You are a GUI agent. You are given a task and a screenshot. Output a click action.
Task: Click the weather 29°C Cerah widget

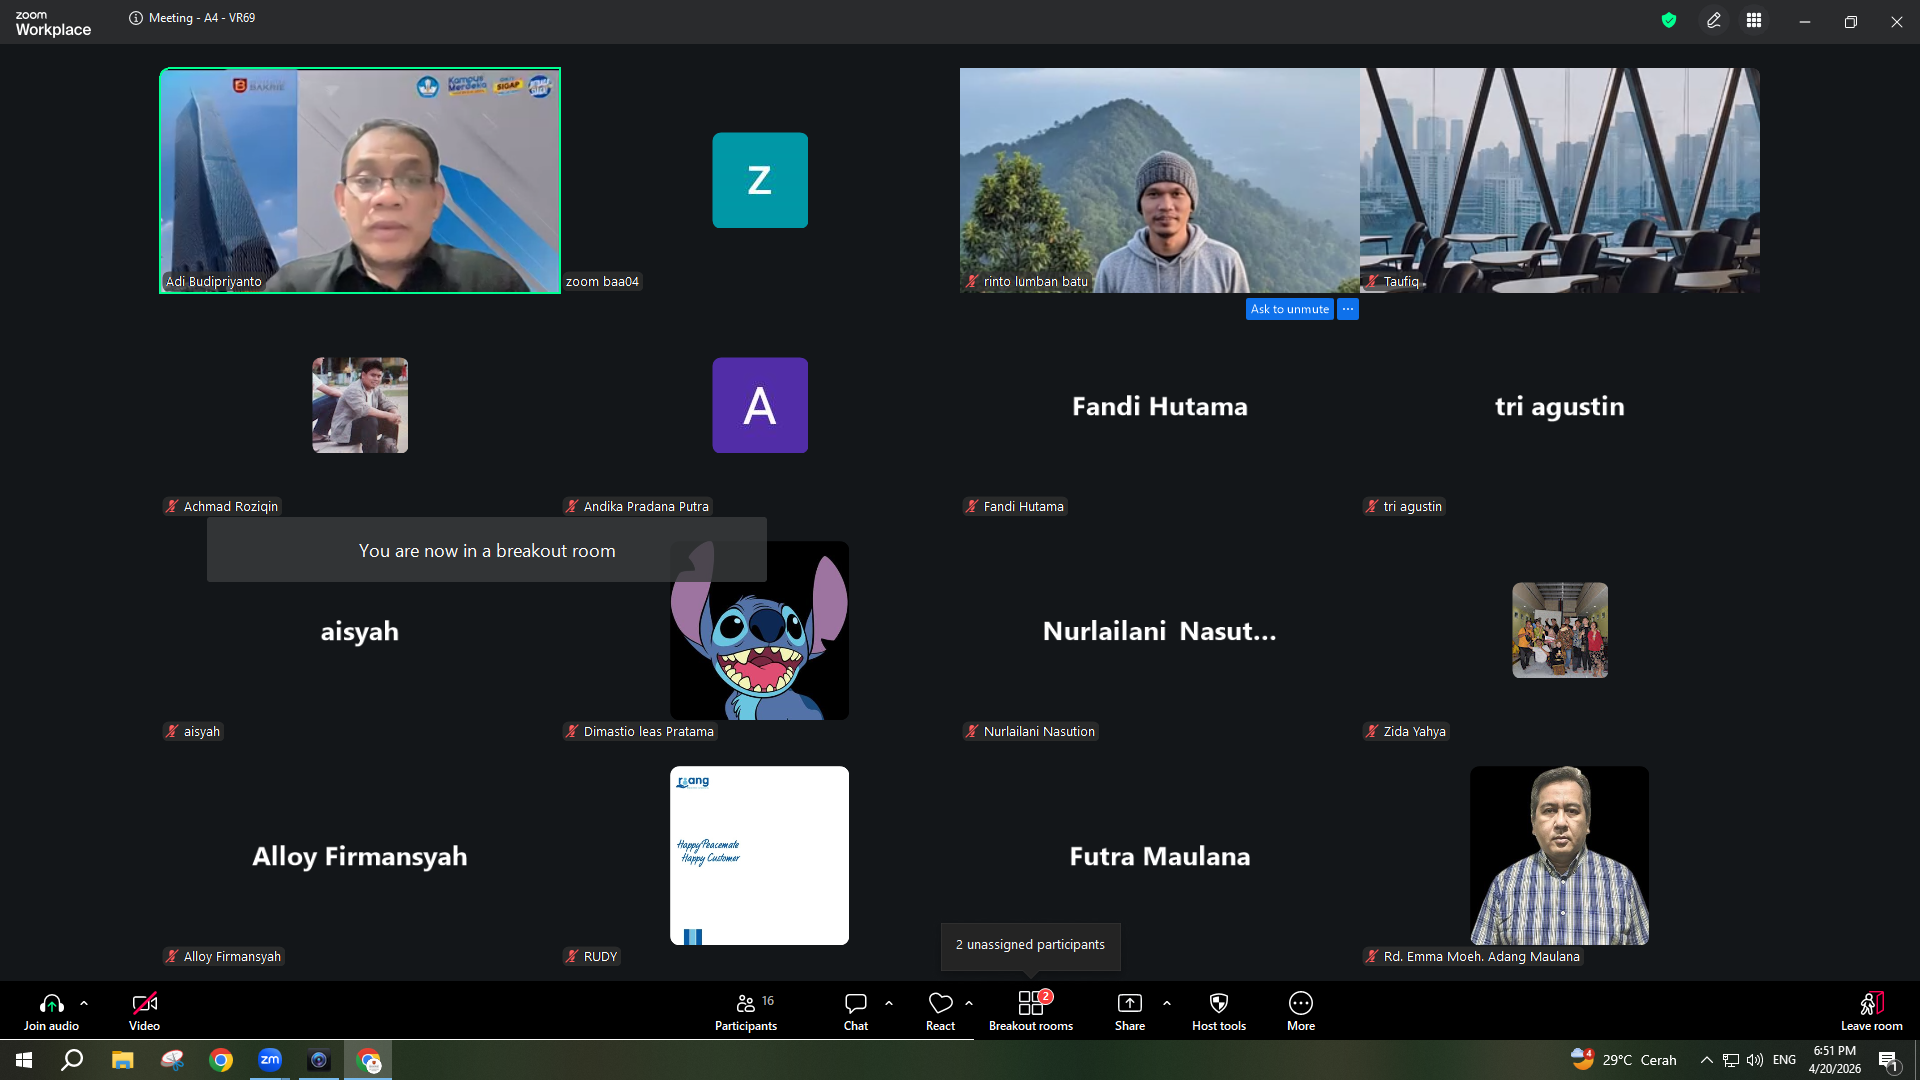coord(1624,1060)
